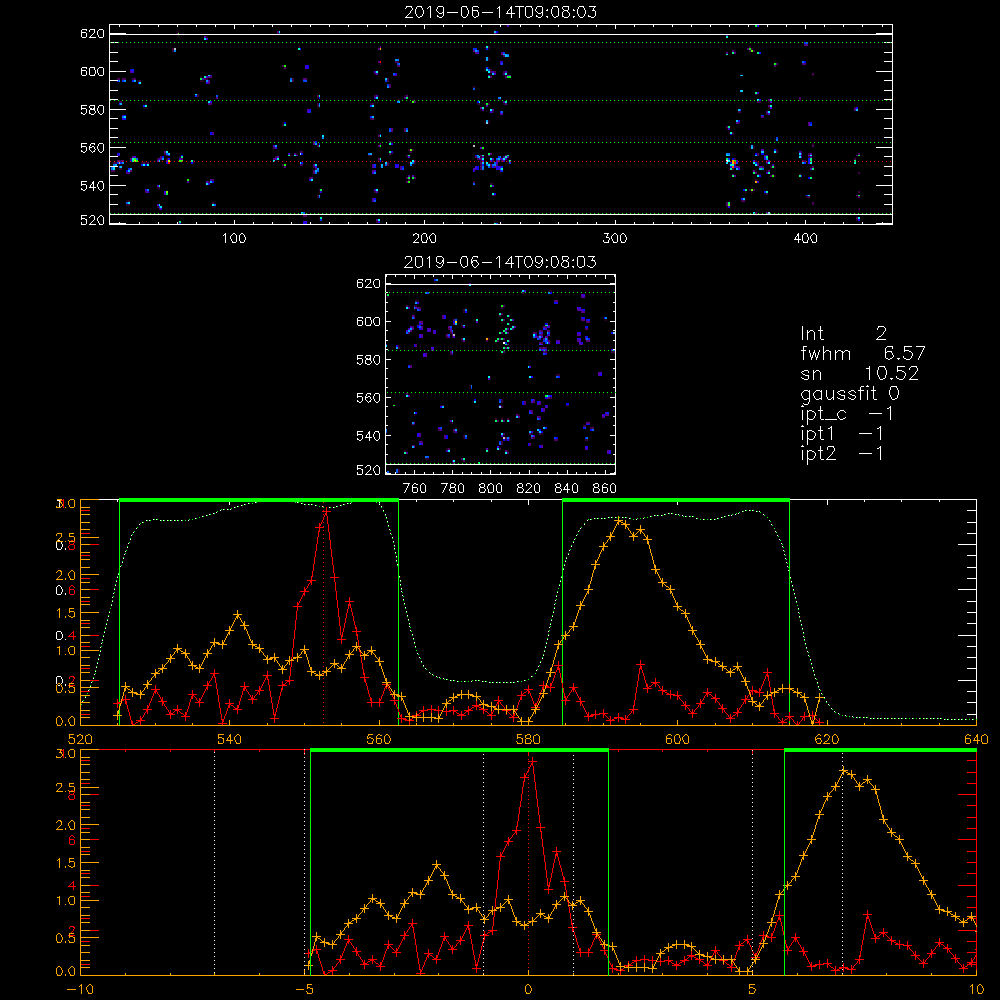This screenshot has height=1000, width=1000.
Task: Click x-axis label 640 on third plot
Action: pyautogui.click(x=976, y=740)
